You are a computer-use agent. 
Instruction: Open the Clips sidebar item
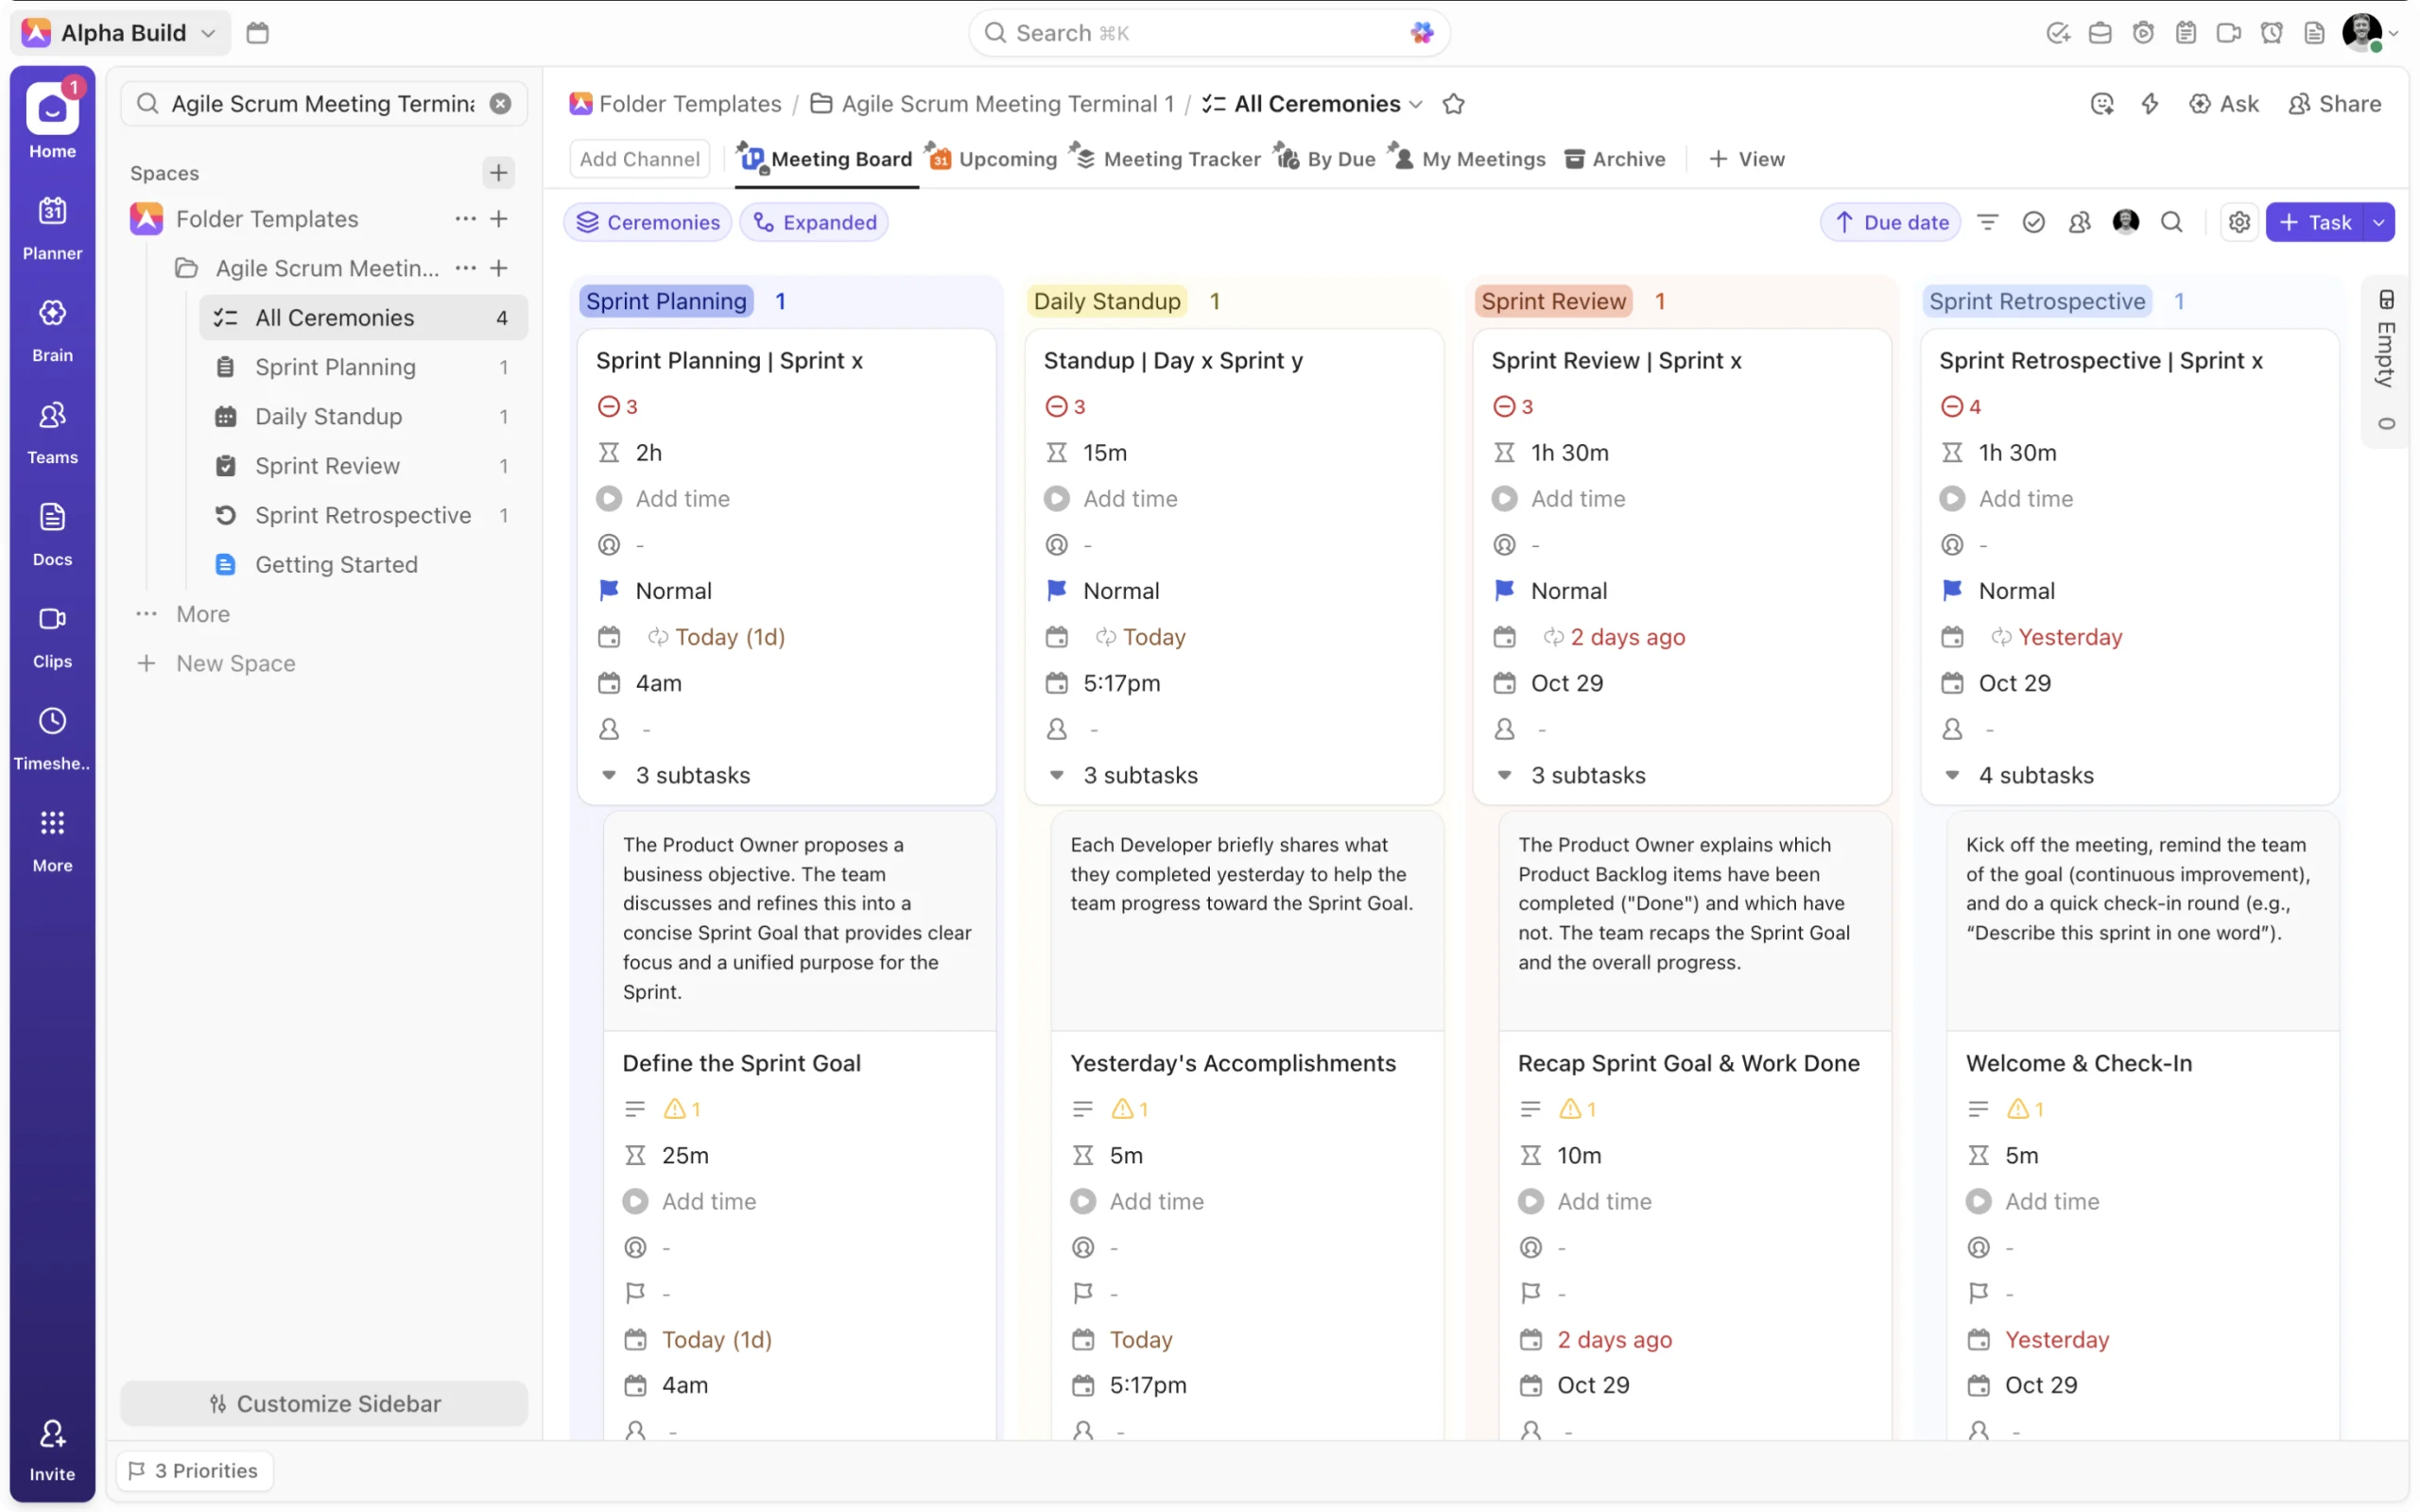point(52,635)
